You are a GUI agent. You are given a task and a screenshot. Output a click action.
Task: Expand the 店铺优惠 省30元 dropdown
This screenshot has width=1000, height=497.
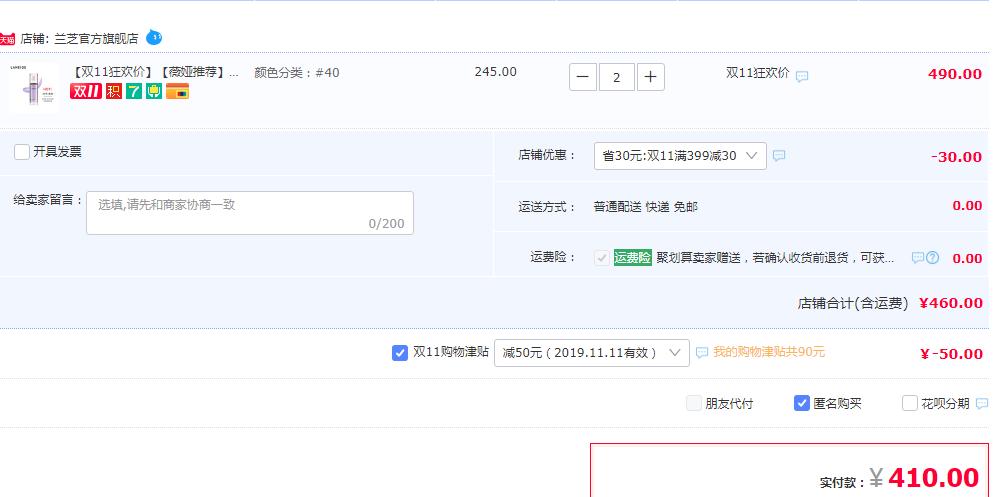pos(680,156)
